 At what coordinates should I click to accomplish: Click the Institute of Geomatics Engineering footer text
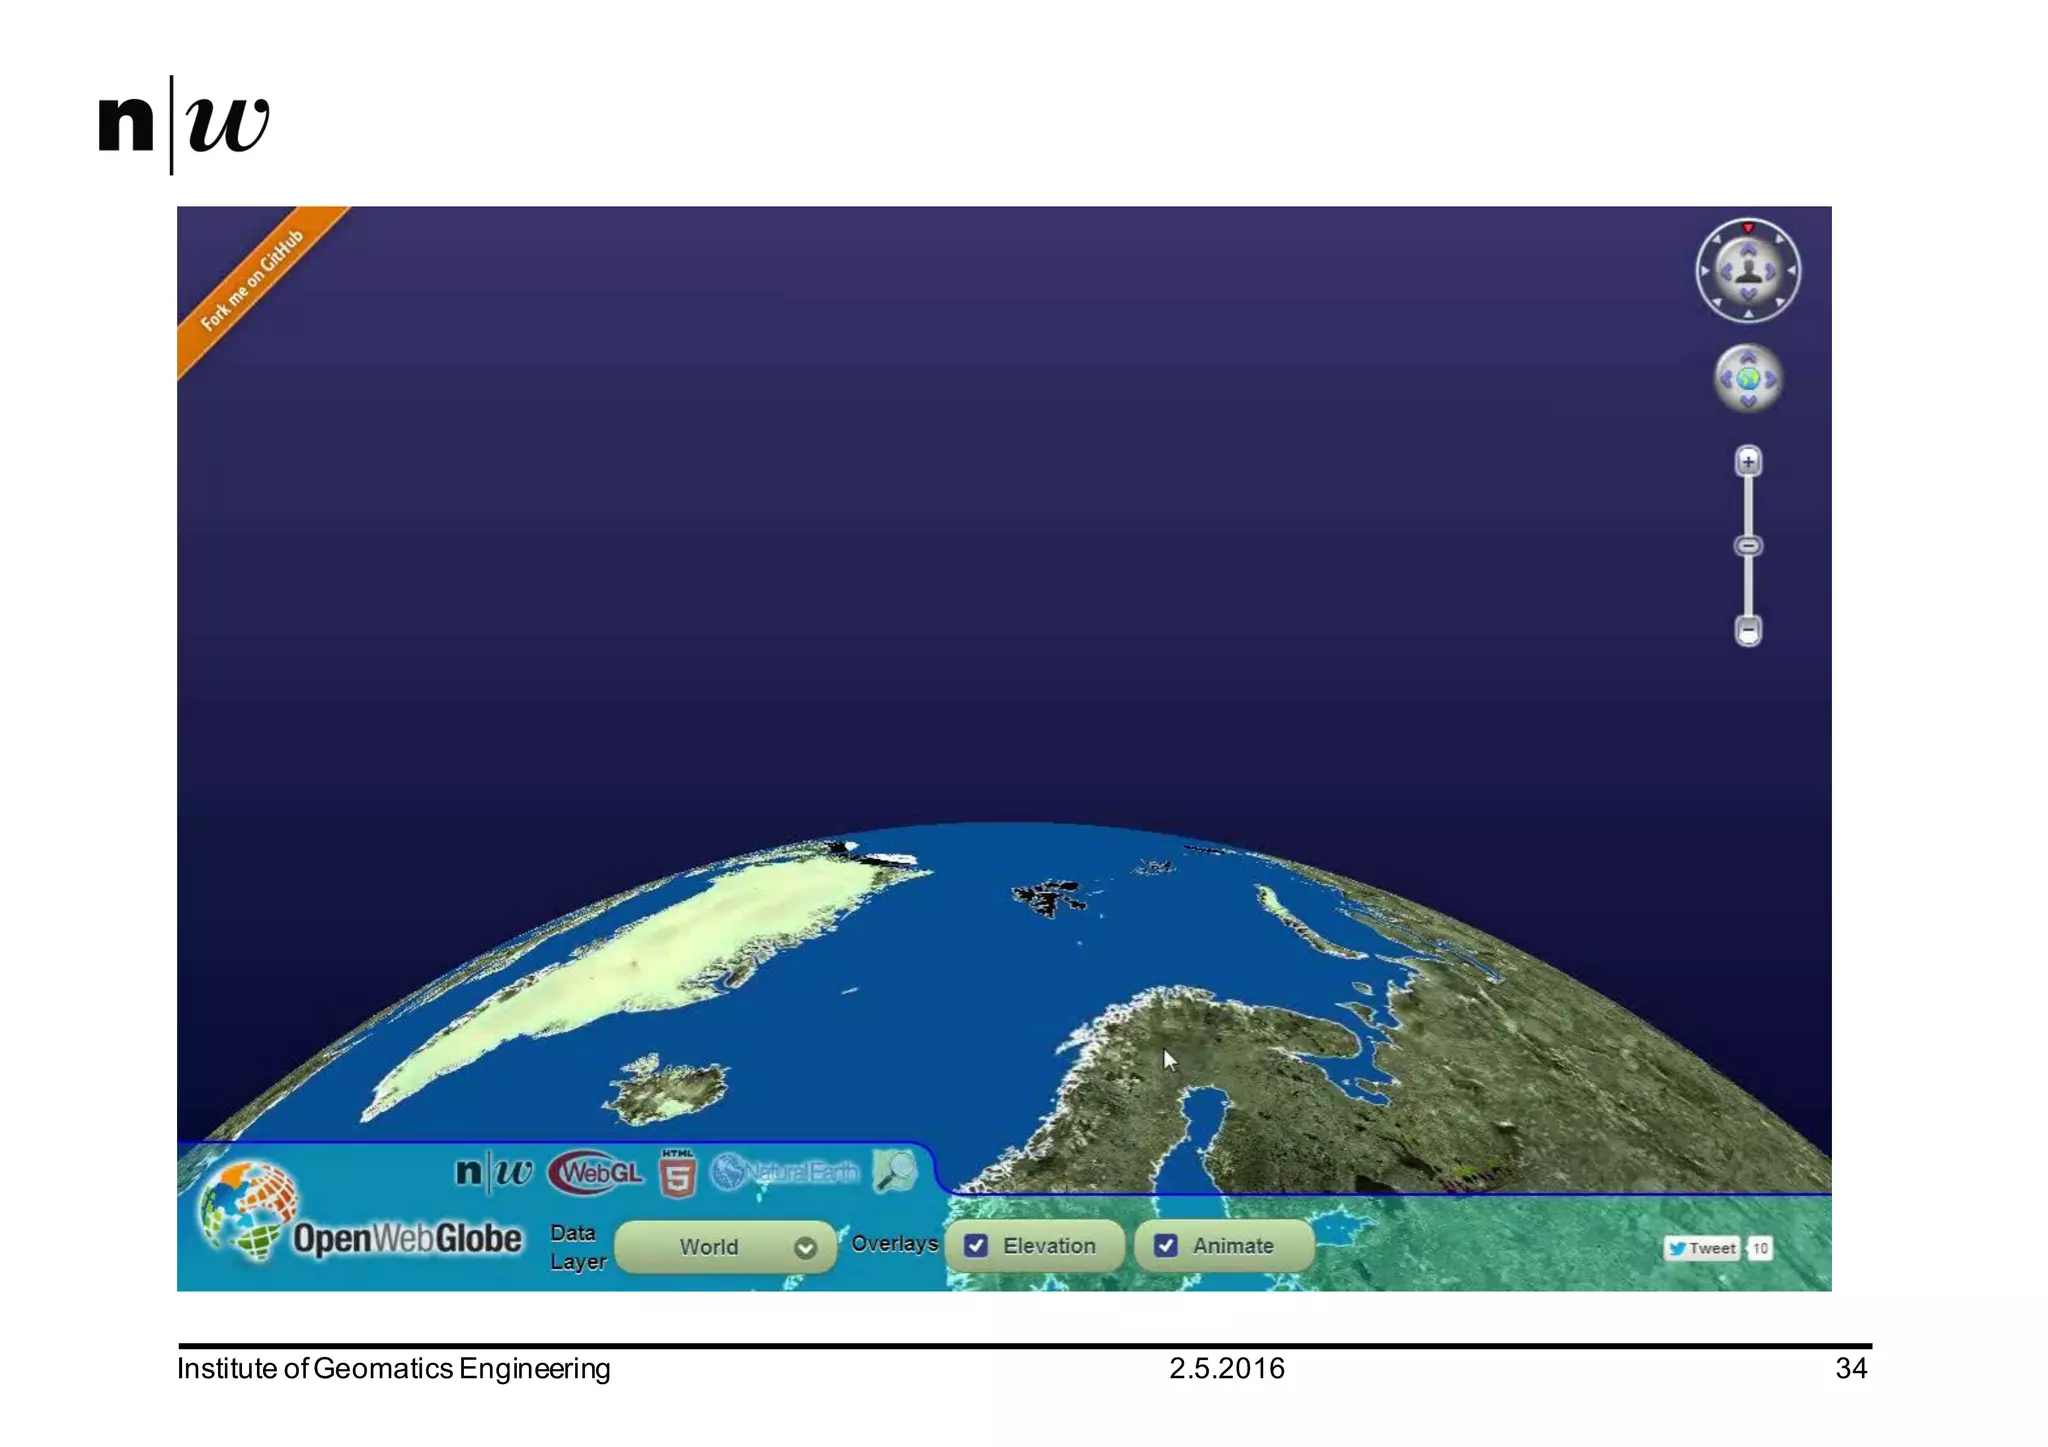[393, 1368]
